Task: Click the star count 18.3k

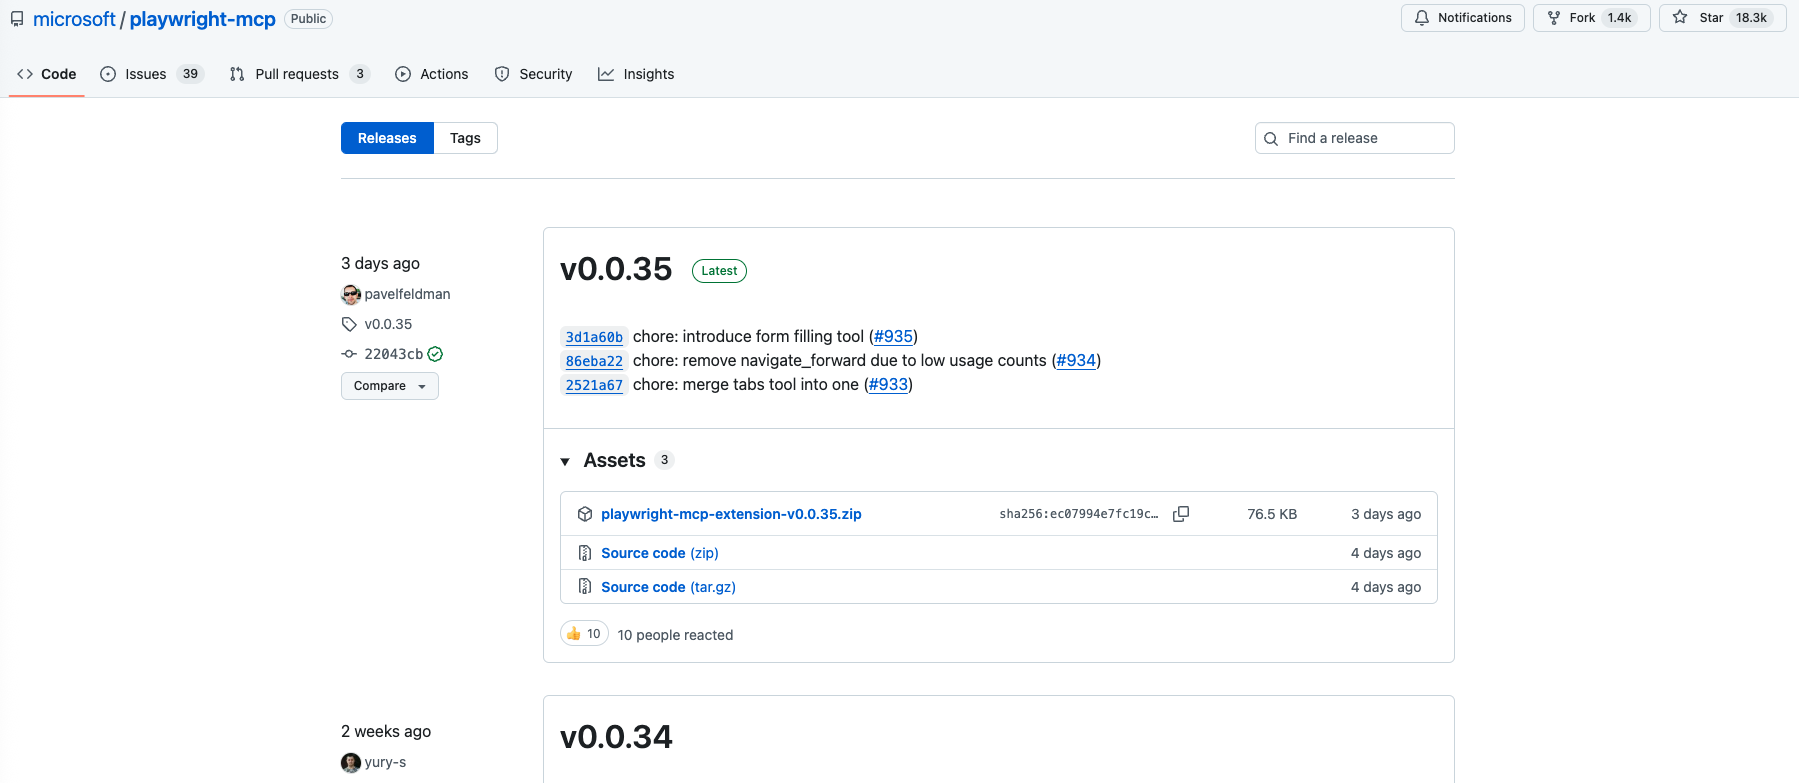Action: [x=1751, y=18]
